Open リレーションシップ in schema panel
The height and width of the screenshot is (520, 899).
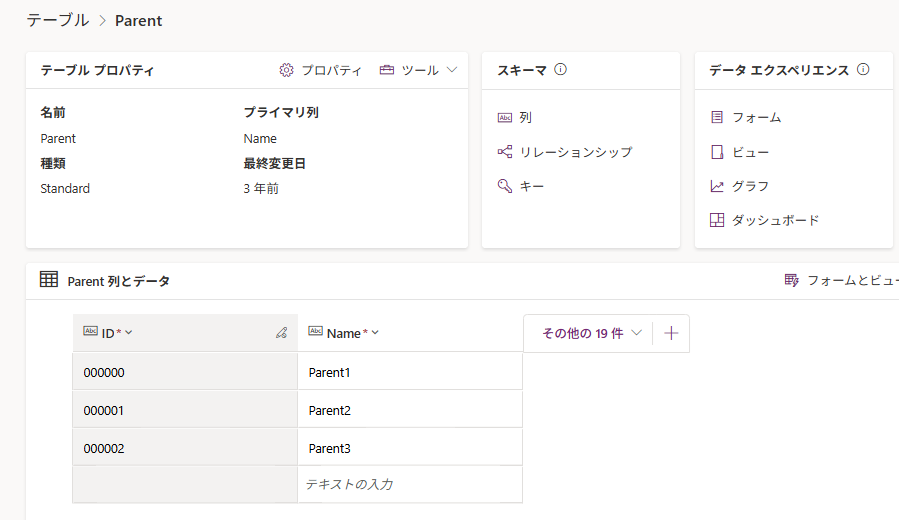pyautogui.click(x=574, y=152)
